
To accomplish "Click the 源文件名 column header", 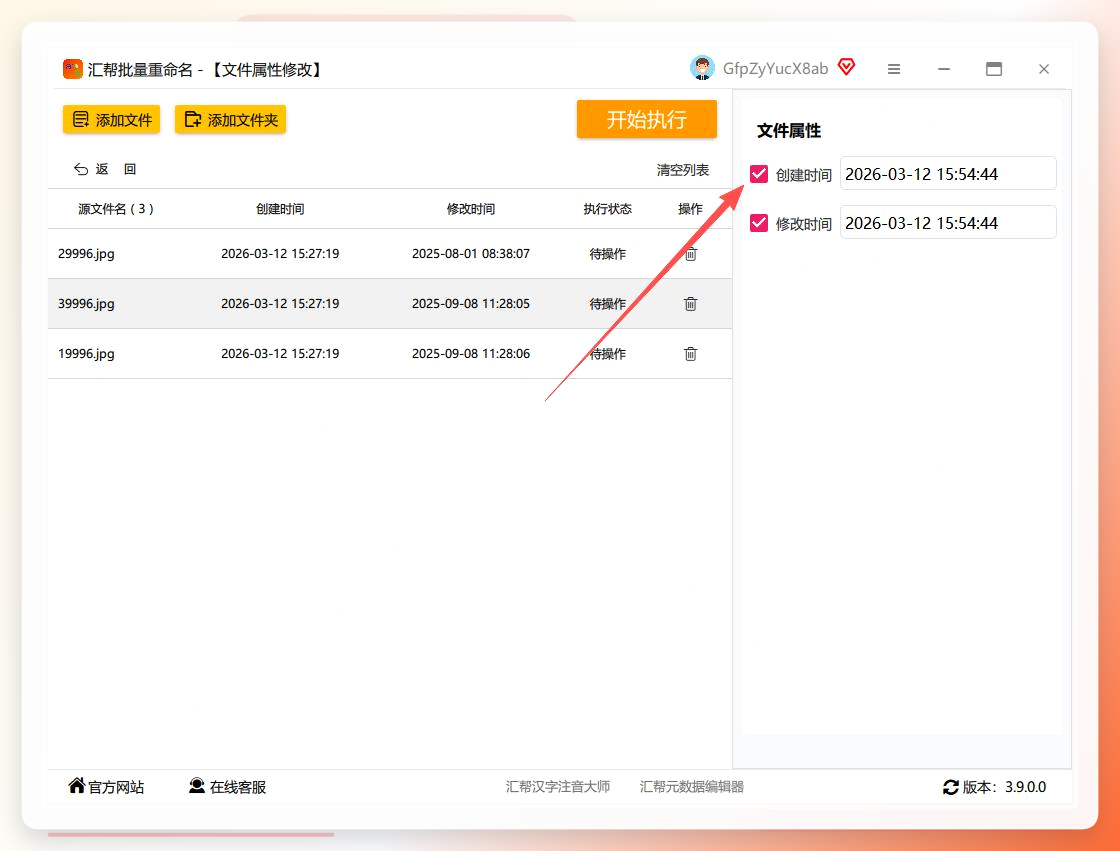I will pos(116,209).
